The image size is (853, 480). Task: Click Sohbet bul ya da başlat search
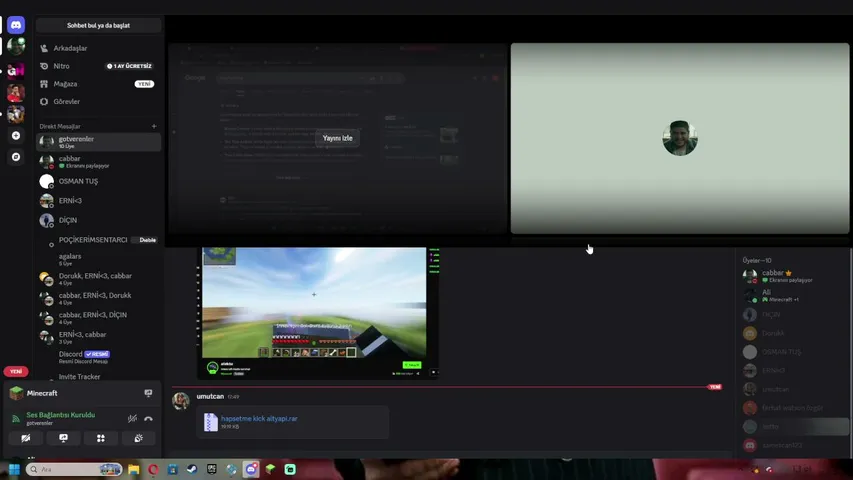coord(98,26)
